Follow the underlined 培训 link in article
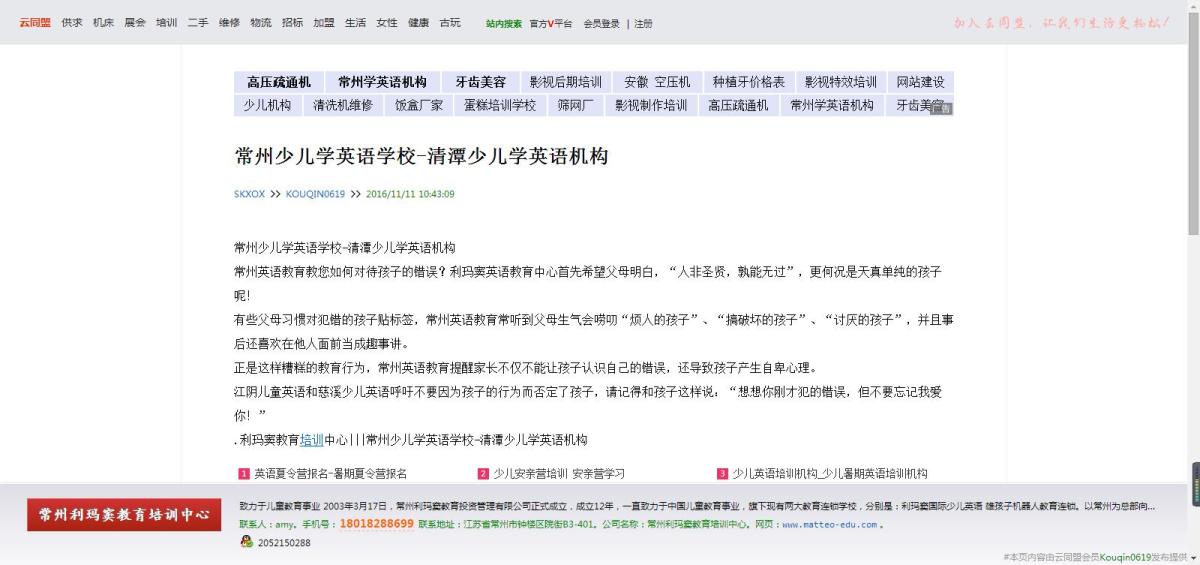This screenshot has height=565, width=1200. (x=312, y=439)
